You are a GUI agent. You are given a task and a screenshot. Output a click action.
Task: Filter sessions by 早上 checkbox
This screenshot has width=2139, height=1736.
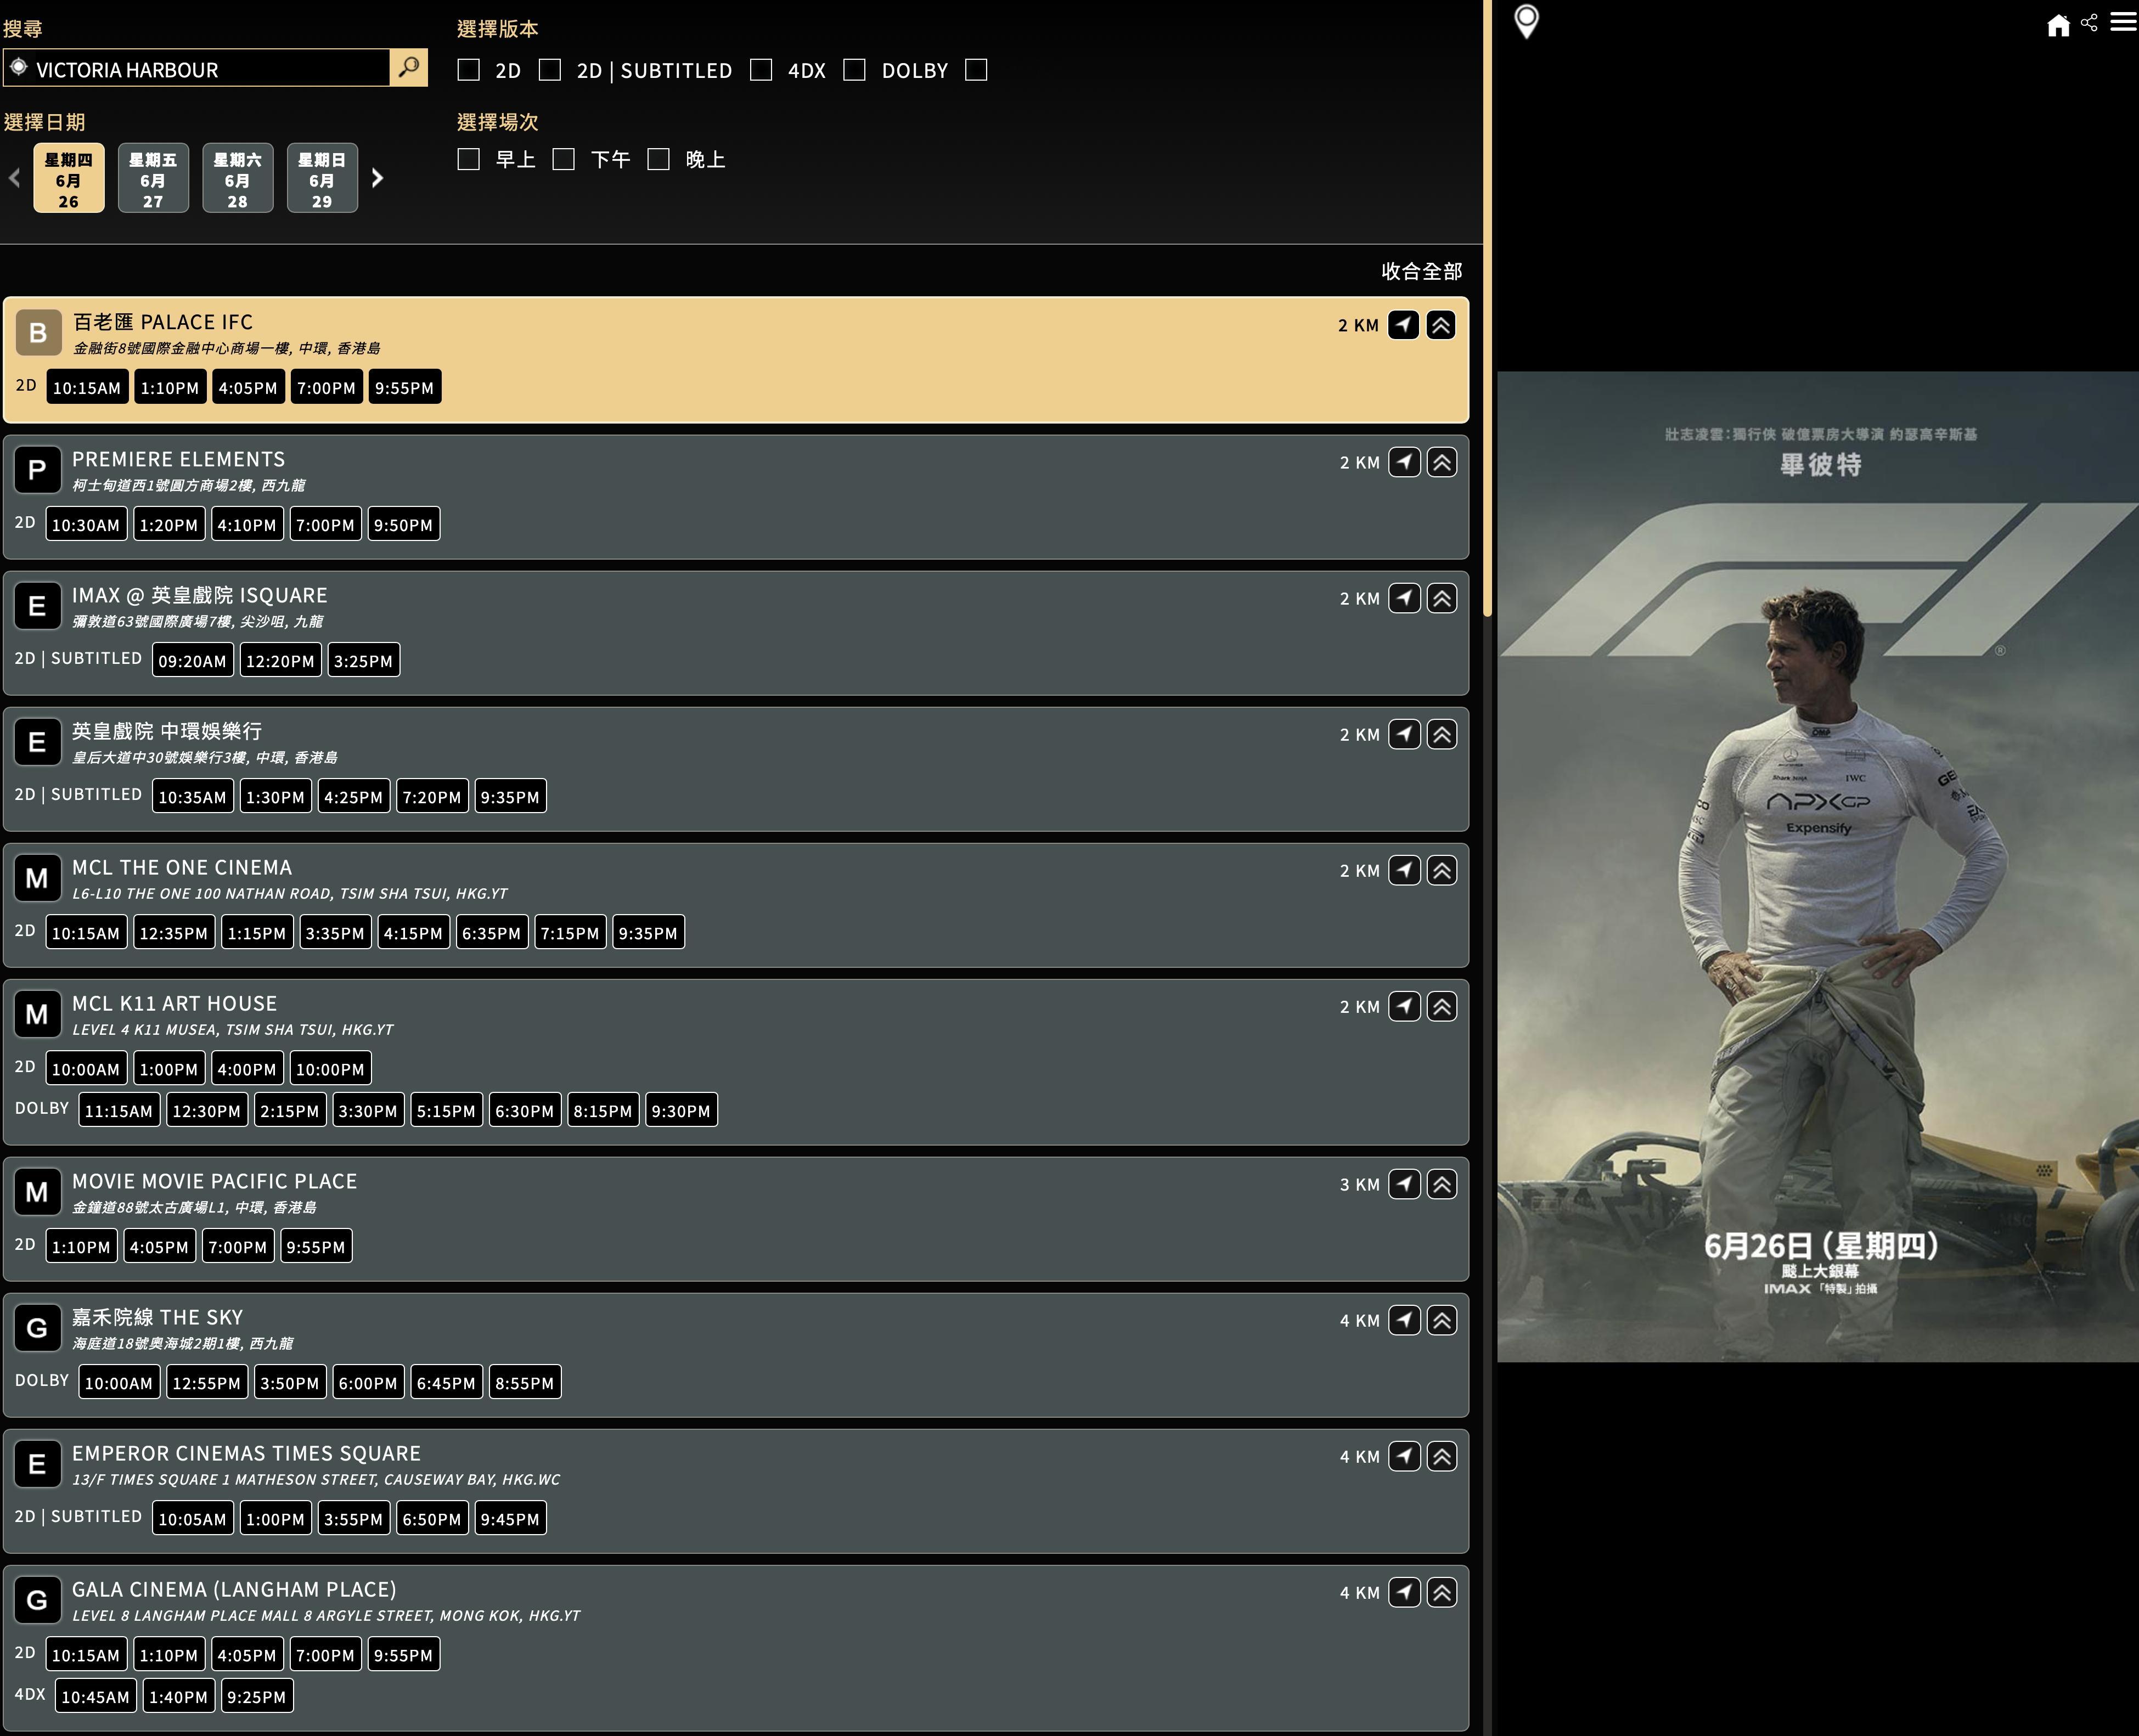click(x=468, y=159)
